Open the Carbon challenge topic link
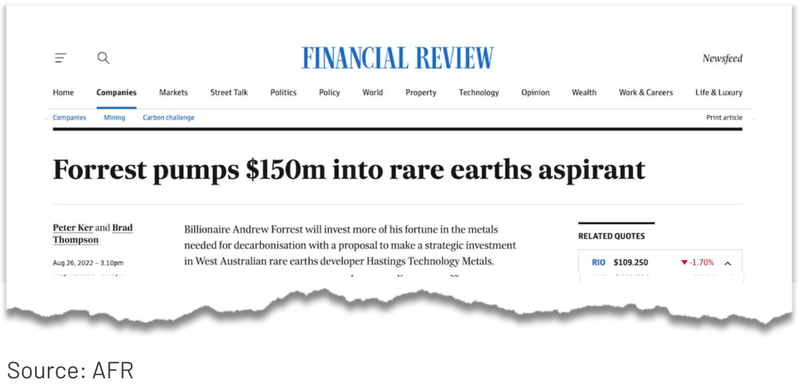 [x=168, y=117]
